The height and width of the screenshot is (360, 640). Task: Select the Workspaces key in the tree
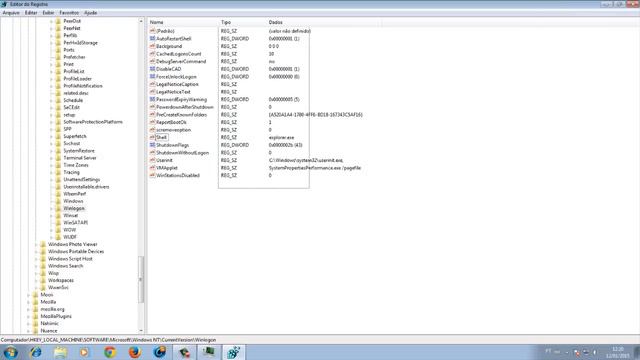(x=61, y=280)
